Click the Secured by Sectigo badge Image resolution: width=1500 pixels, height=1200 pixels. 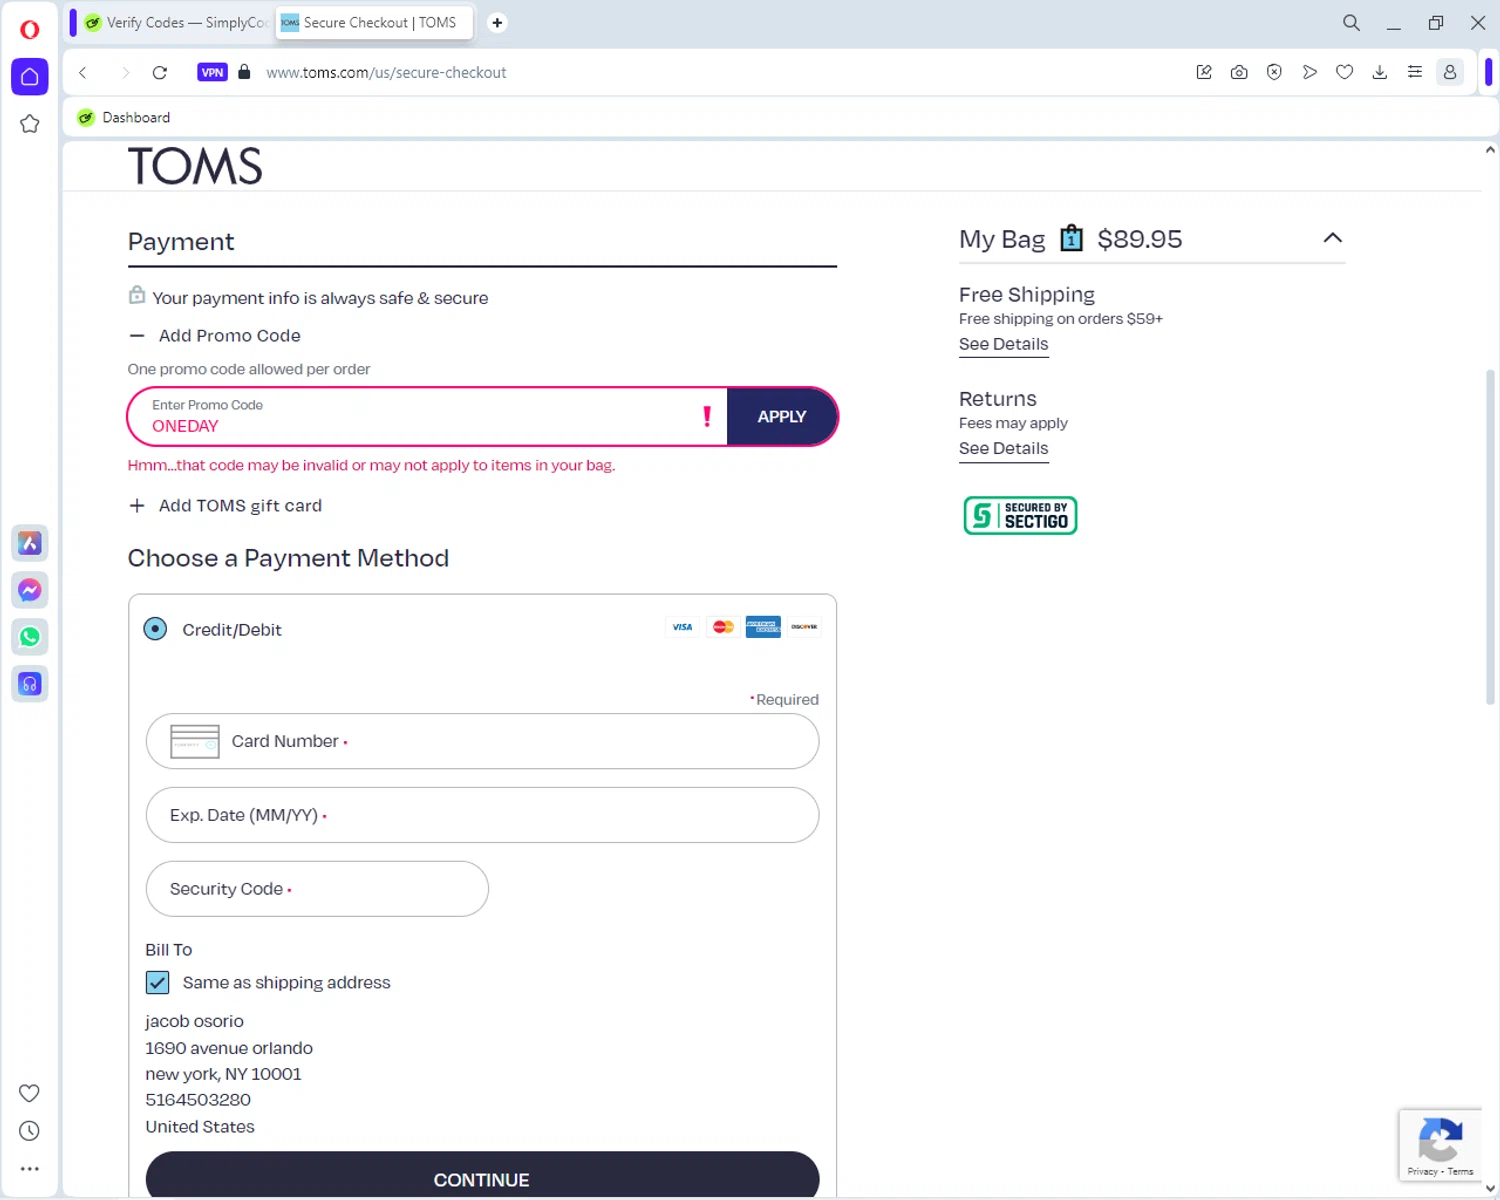point(1020,516)
